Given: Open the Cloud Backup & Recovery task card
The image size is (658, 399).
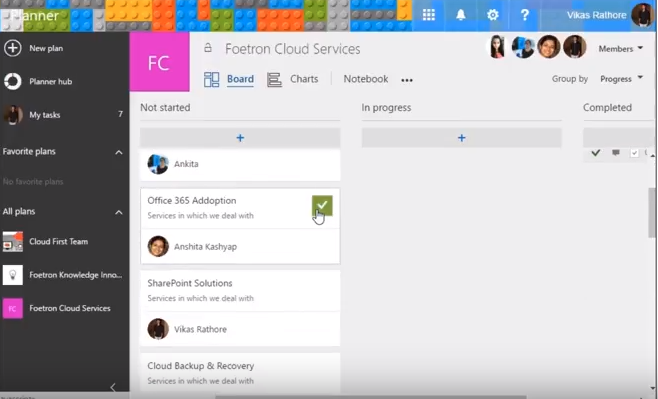Looking at the screenshot, I should (x=240, y=373).
